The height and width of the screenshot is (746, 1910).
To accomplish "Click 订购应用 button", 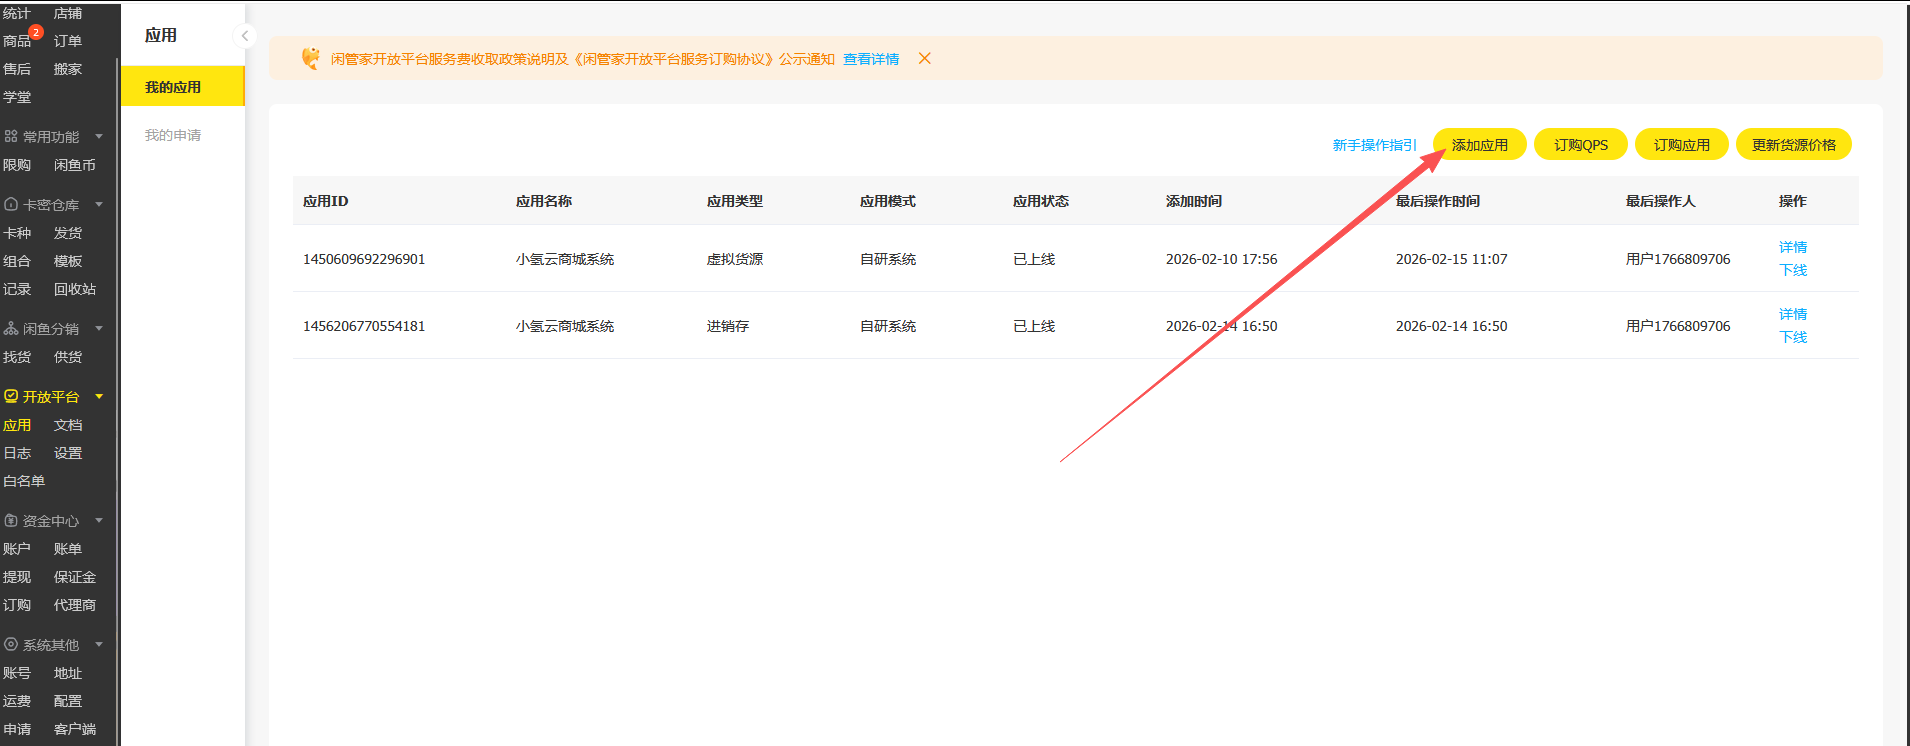I will click(x=1682, y=145).
